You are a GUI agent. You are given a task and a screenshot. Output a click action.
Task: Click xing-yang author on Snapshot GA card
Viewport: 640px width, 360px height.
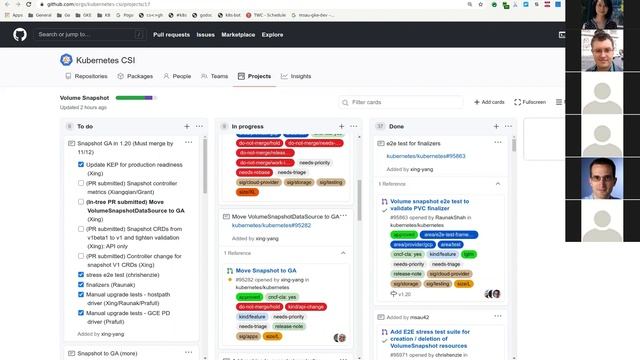[112, 334]
